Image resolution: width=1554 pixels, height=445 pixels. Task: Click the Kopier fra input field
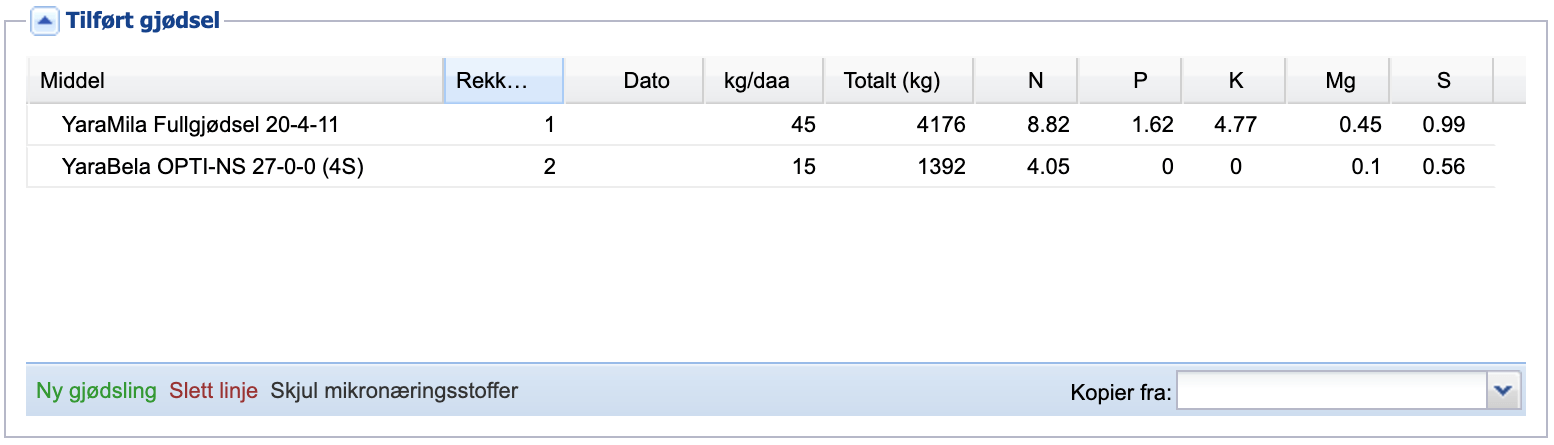pos(1333,391)
